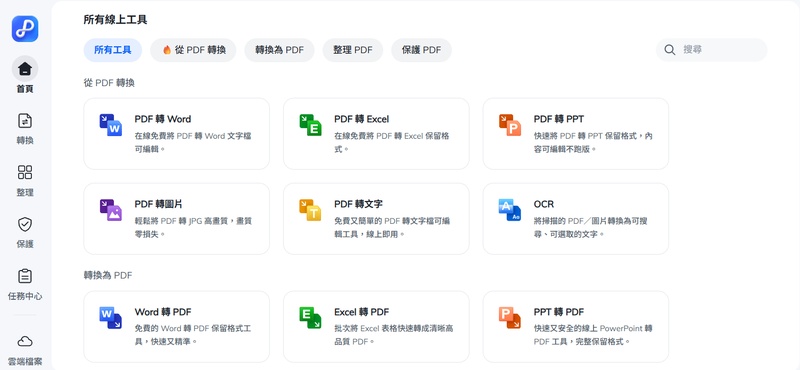Open the Word 轉 PDF title

tap(163, 312)
